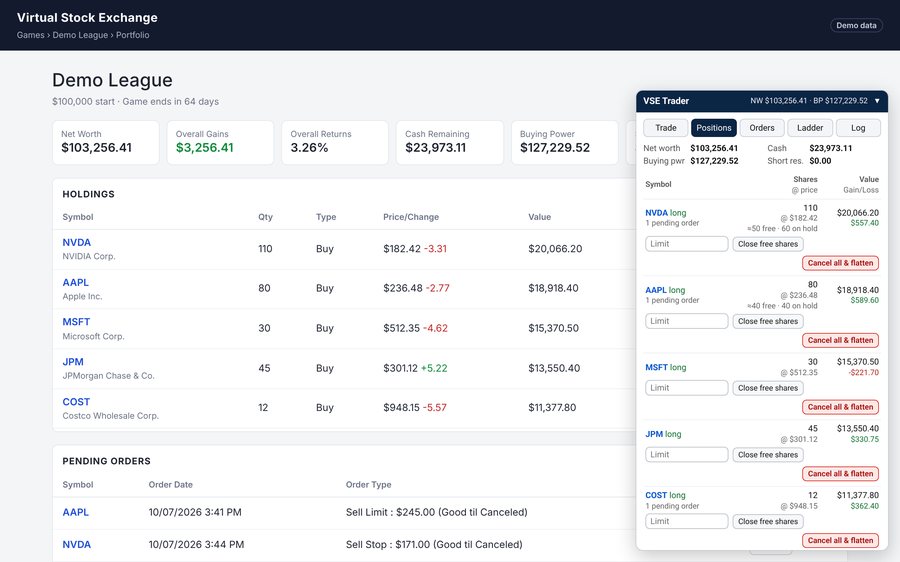Screen dimensions: 900x562
Task: Open AAPL link in VSE Trader panel
Action: pos(655,290)
